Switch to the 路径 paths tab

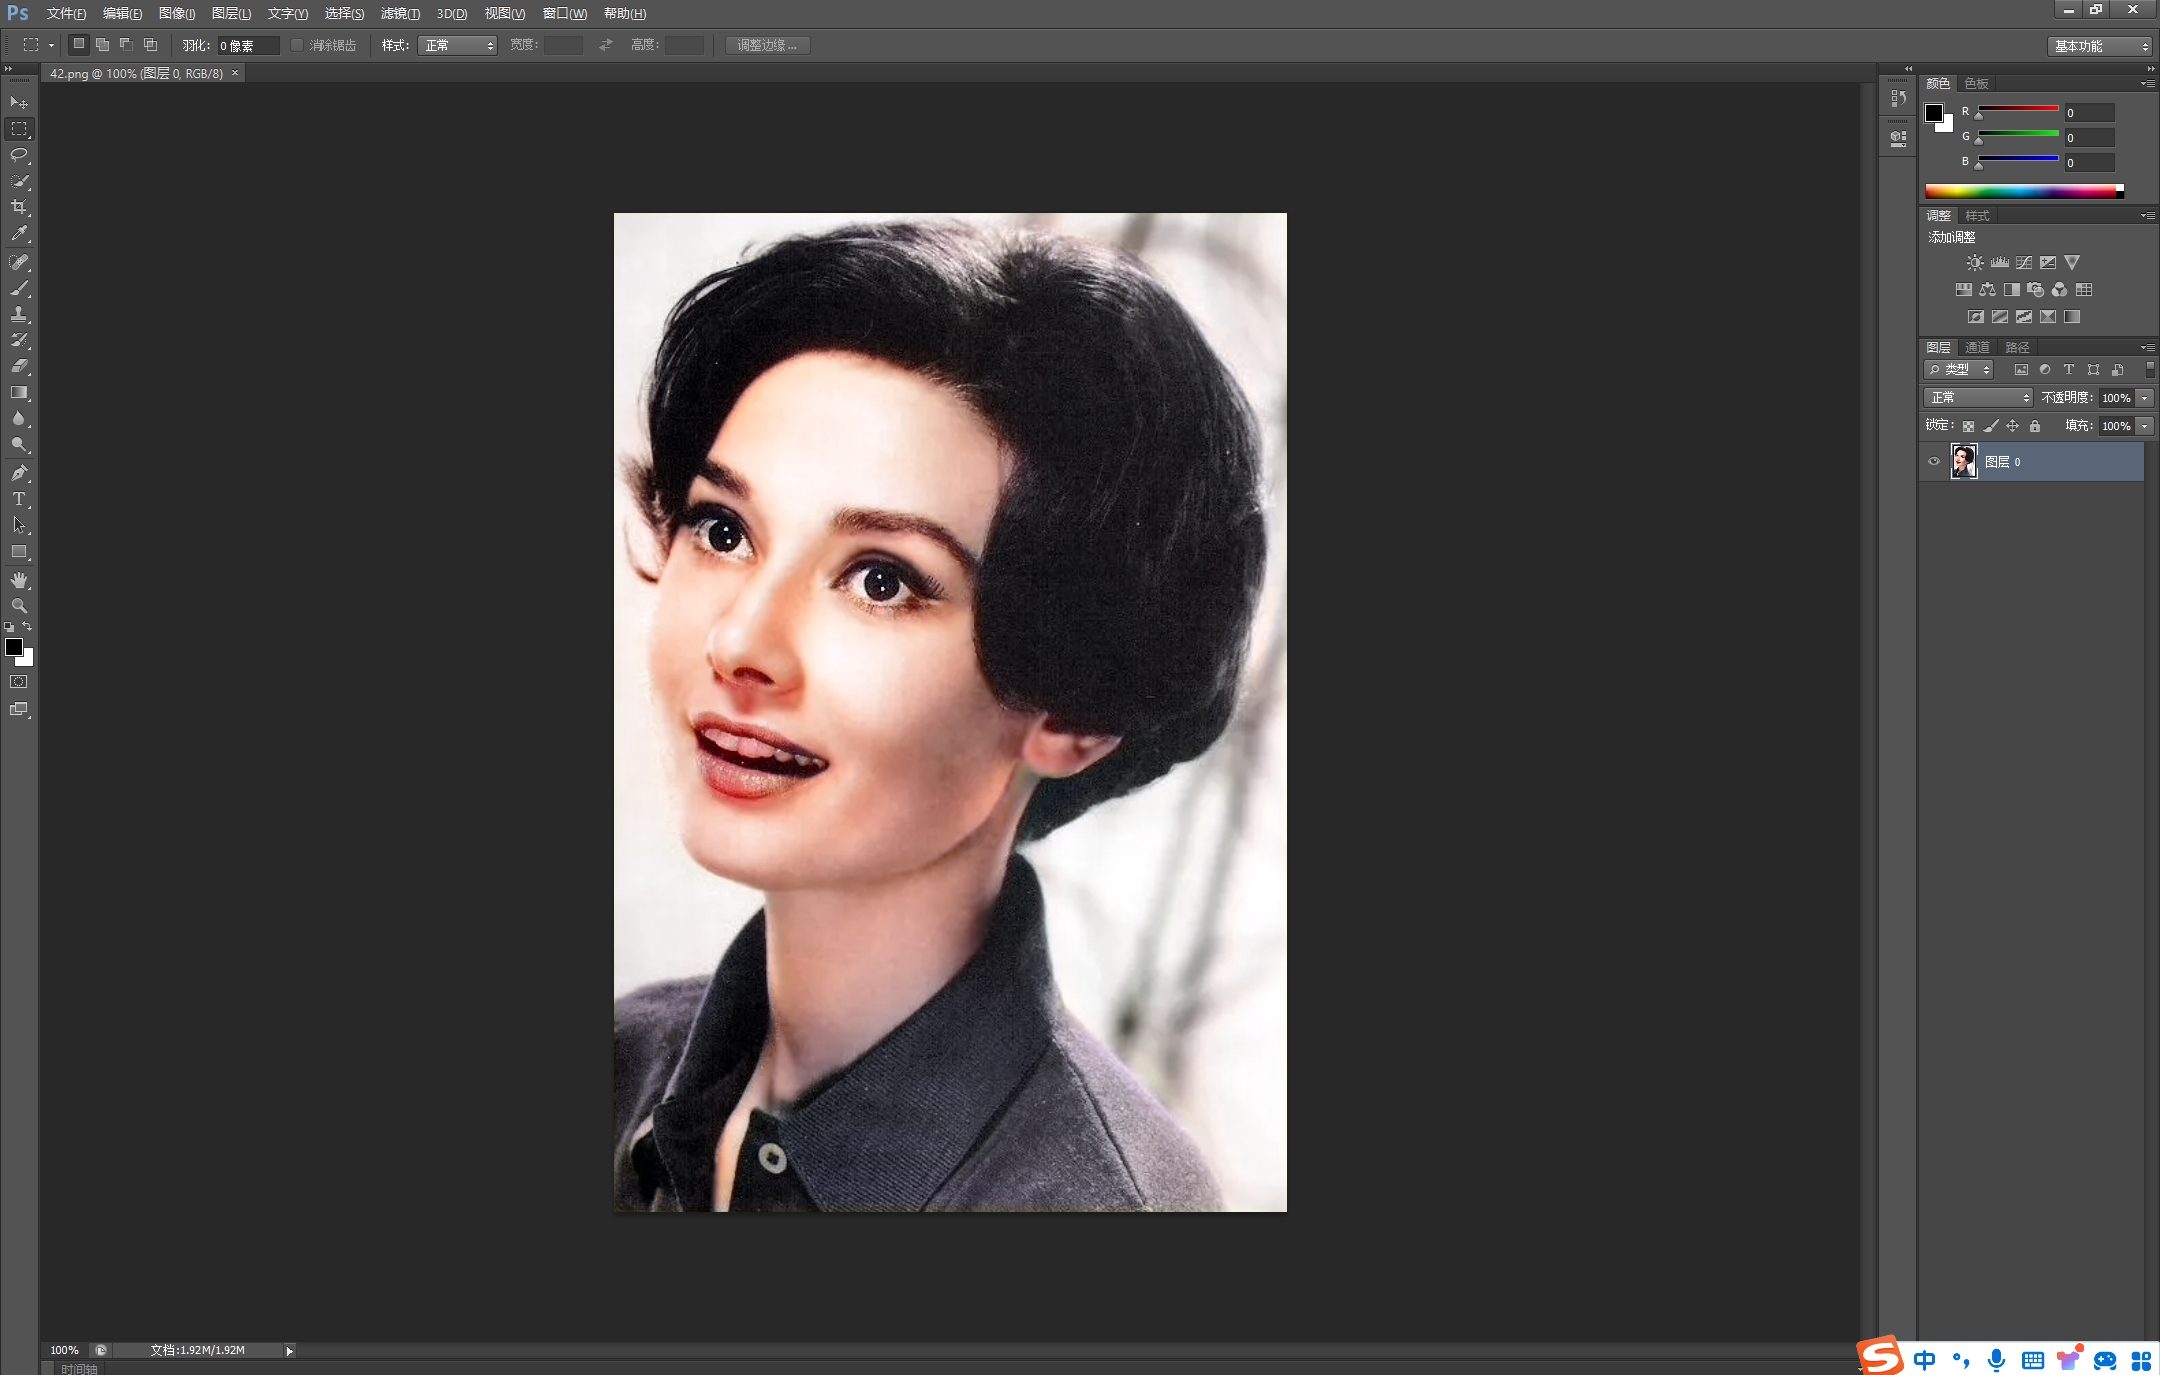click(2017, 348)
